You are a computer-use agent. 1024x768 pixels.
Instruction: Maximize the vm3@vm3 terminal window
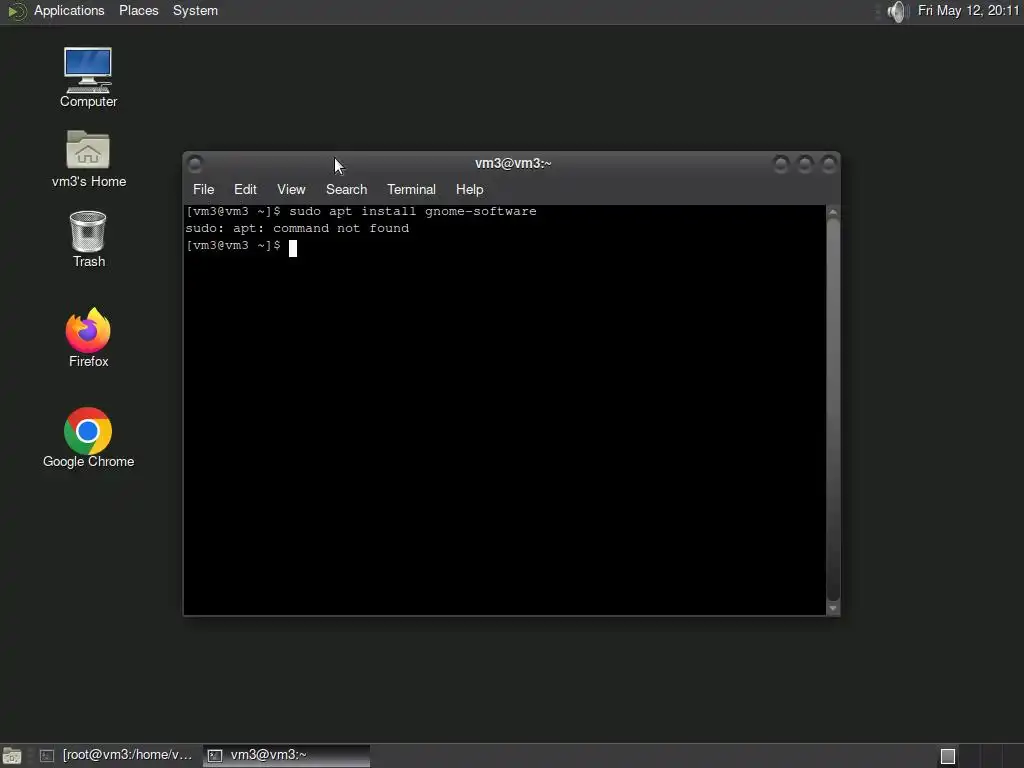coord(805,164)
